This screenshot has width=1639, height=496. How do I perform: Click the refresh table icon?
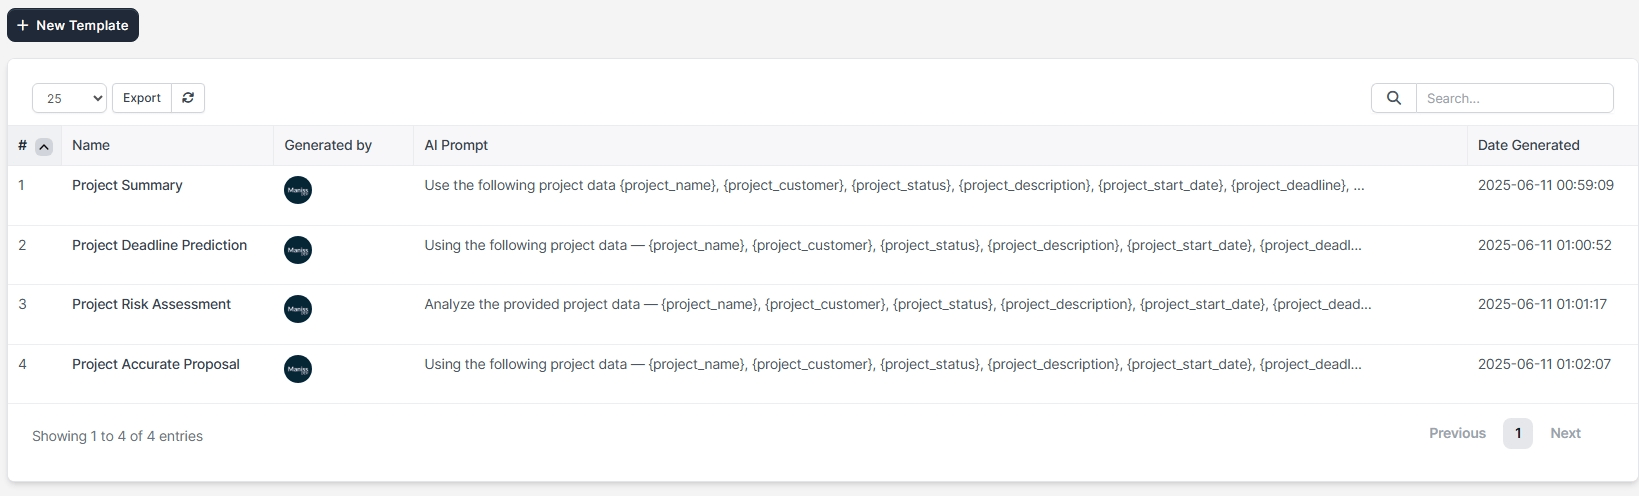click(188, 98)
